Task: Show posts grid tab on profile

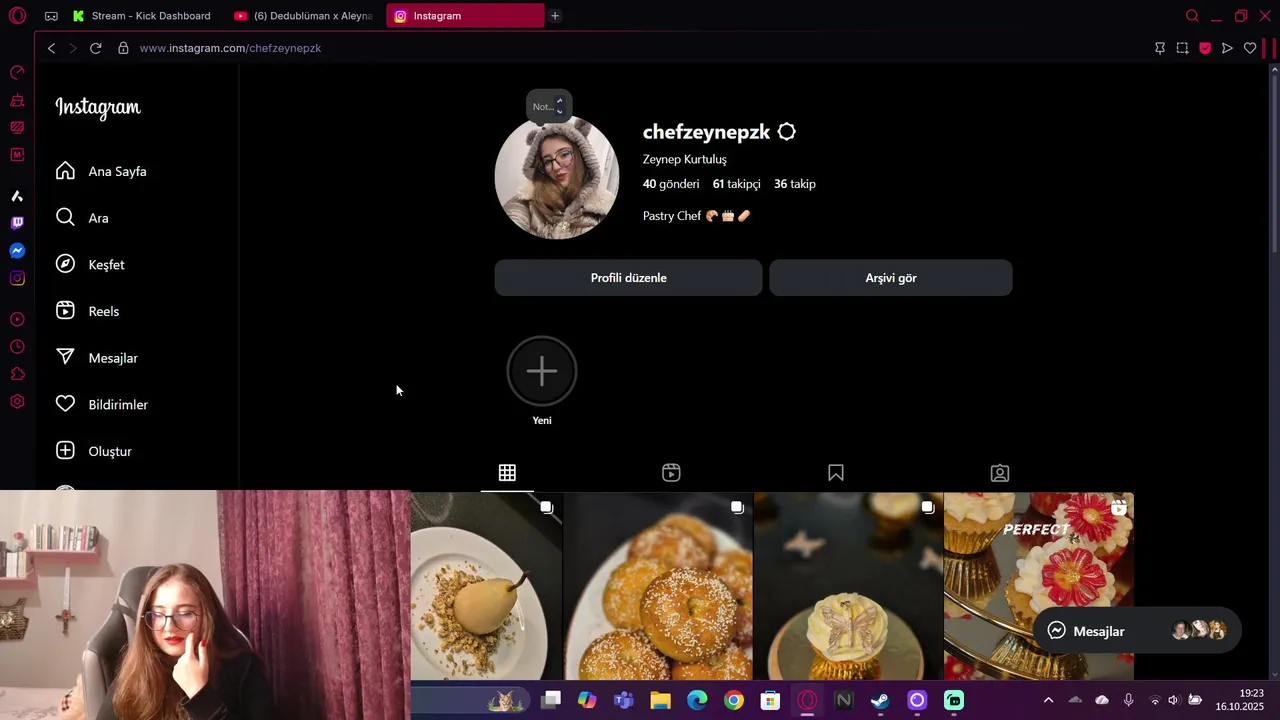Action: click(507, 473)
